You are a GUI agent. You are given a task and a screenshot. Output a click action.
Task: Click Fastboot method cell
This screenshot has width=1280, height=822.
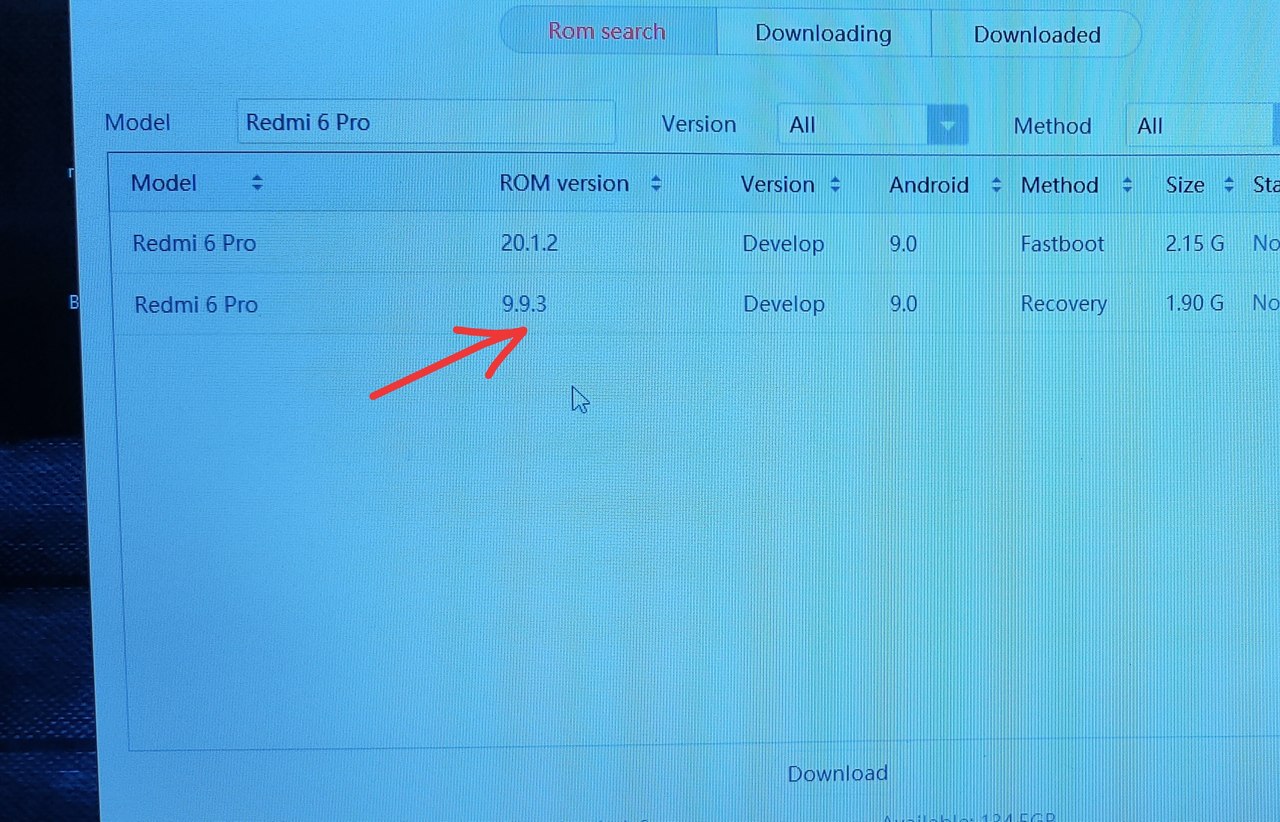point(1062,244)
